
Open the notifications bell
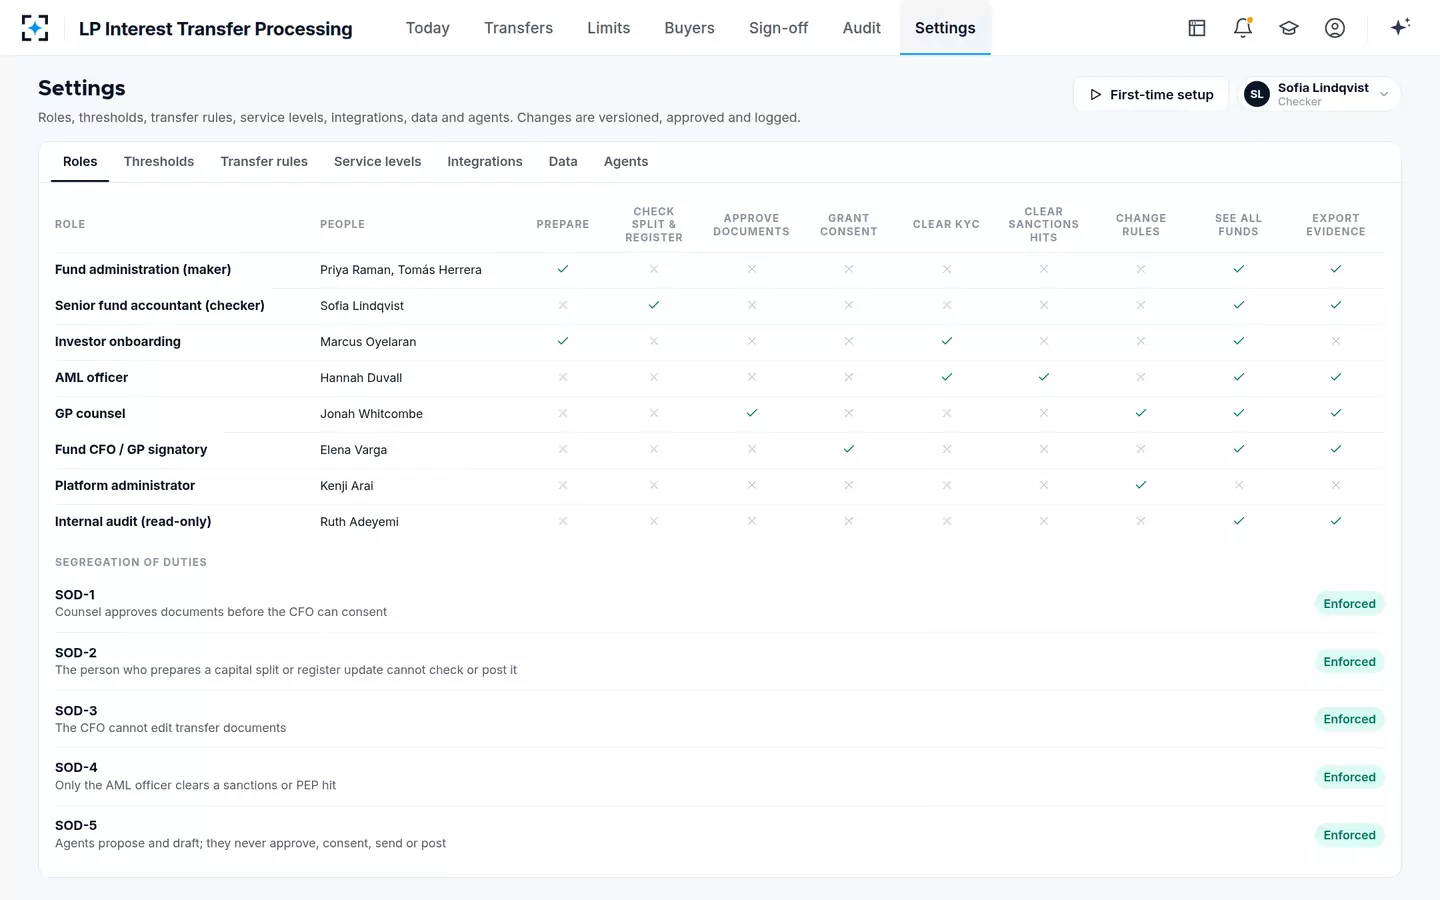click(1243, 28)
